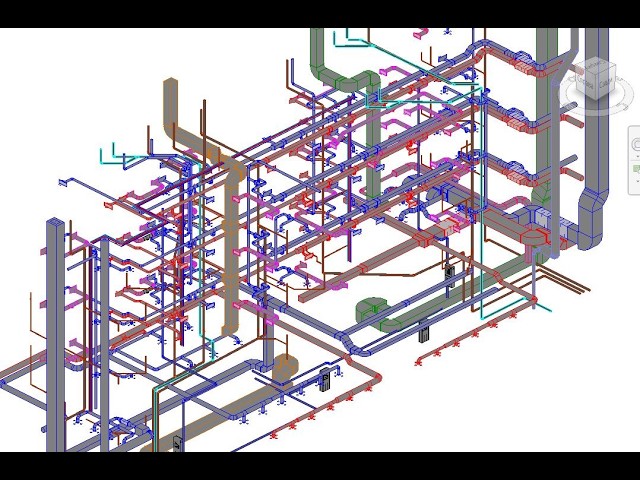Expand the zoom tool dropdown arrow

click(636, 180)
